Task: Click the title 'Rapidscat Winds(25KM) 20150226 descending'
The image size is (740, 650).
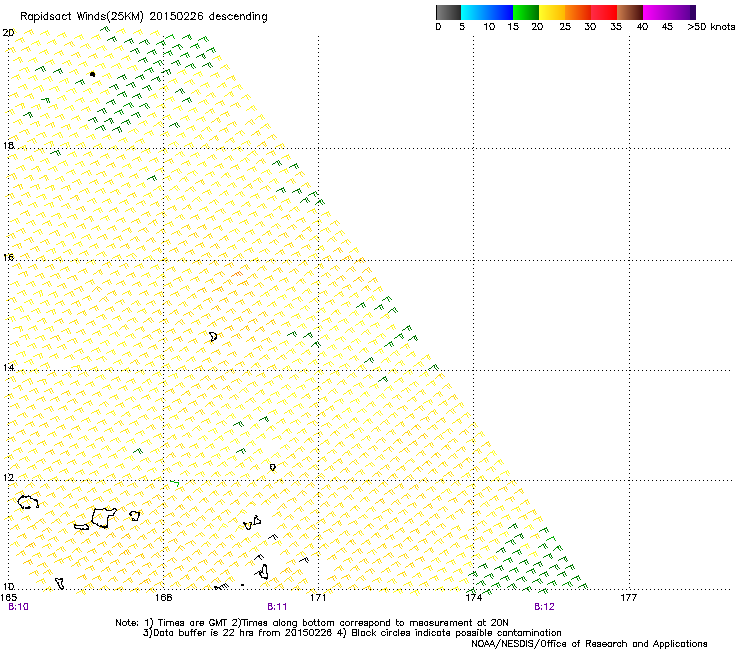Action: 143,17
